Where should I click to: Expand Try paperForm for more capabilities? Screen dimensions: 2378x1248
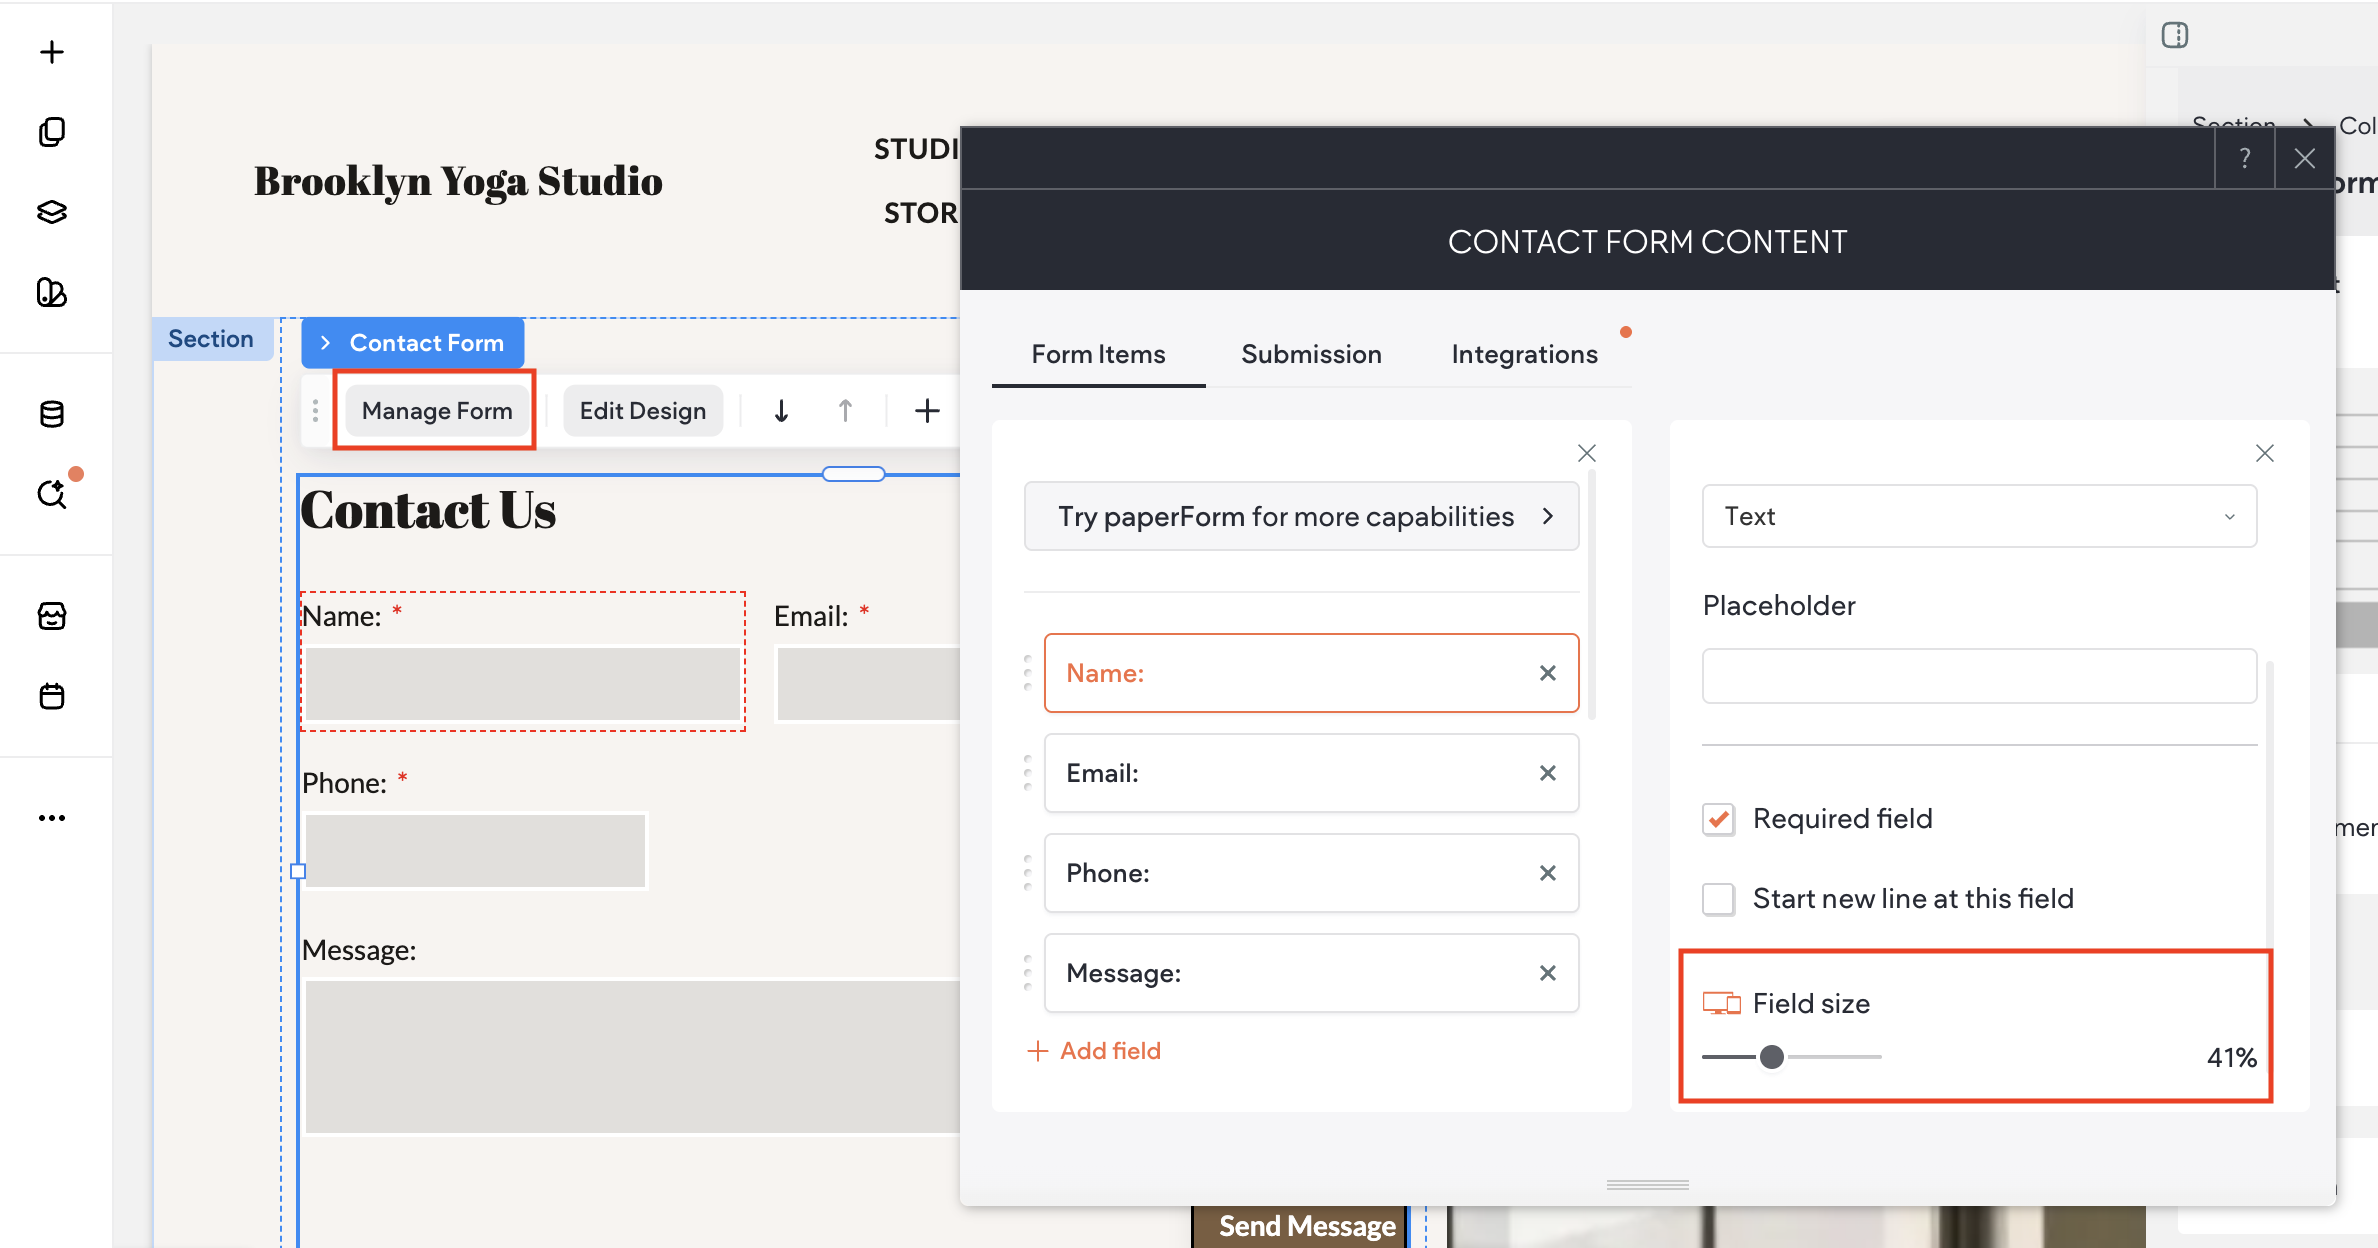point(1301,516)
